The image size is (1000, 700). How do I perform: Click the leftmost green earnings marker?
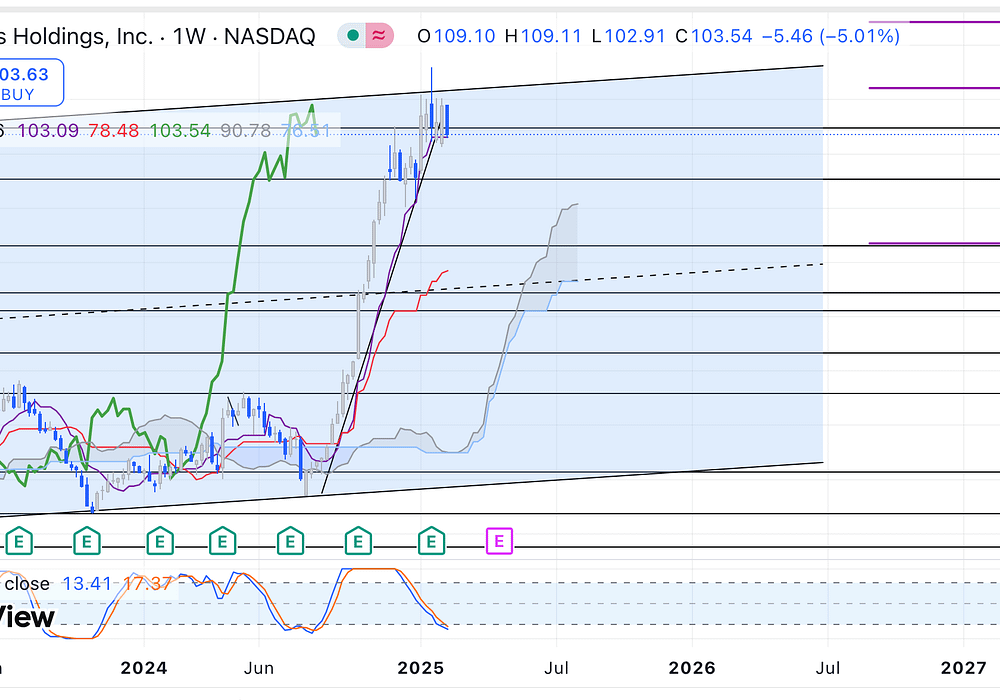(19, 542)
